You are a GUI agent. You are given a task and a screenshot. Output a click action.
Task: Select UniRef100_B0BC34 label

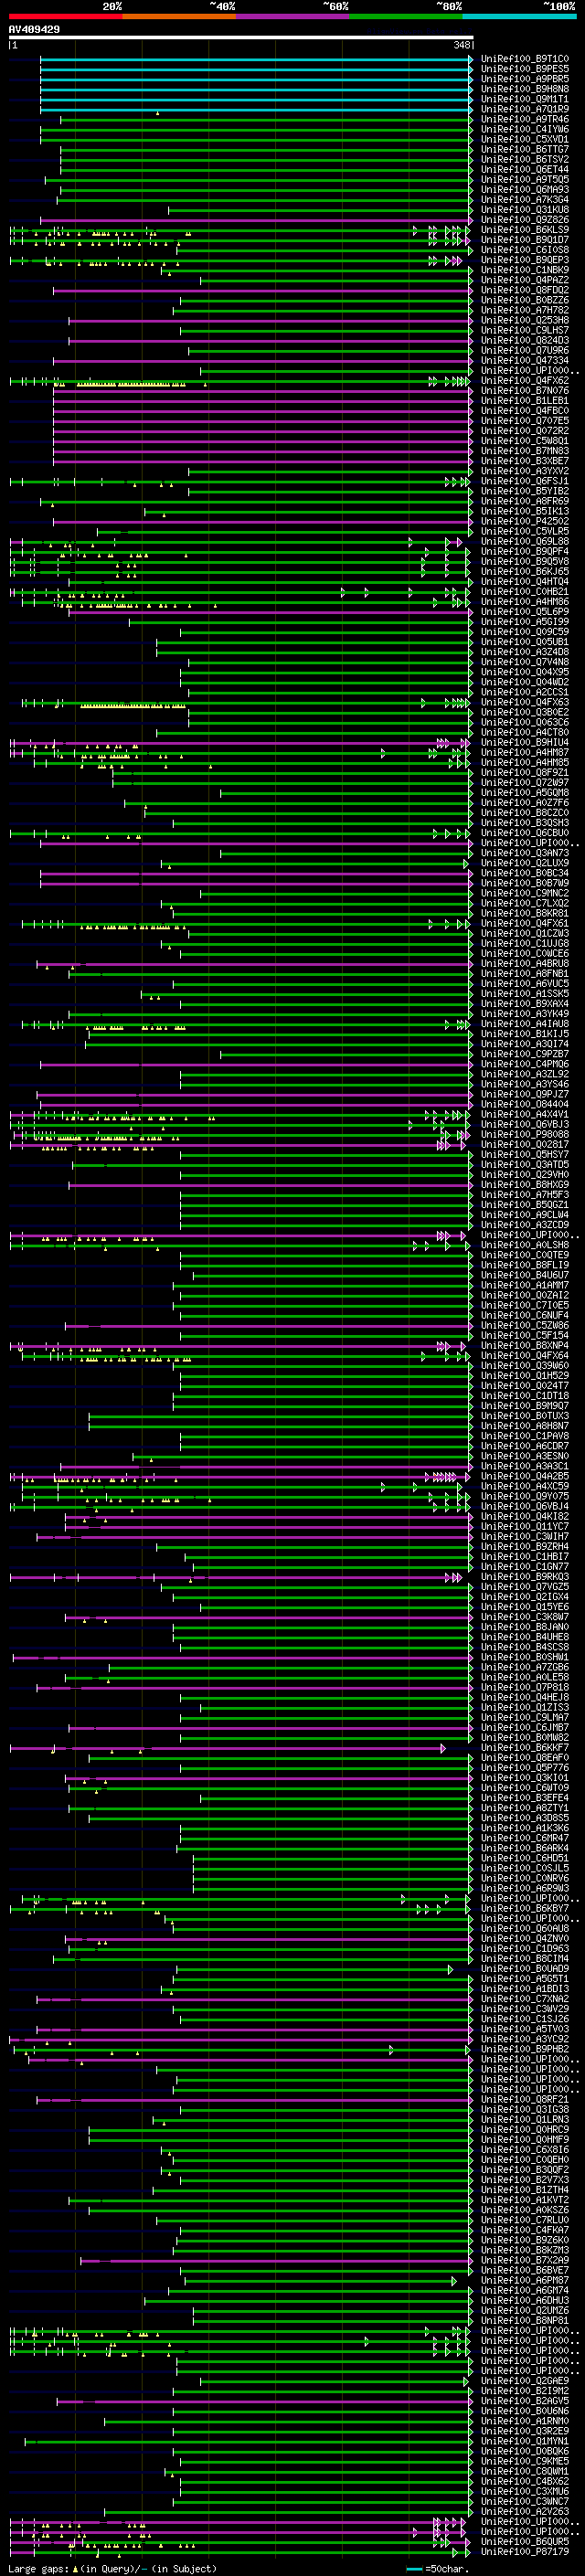[x=525, y=873]
